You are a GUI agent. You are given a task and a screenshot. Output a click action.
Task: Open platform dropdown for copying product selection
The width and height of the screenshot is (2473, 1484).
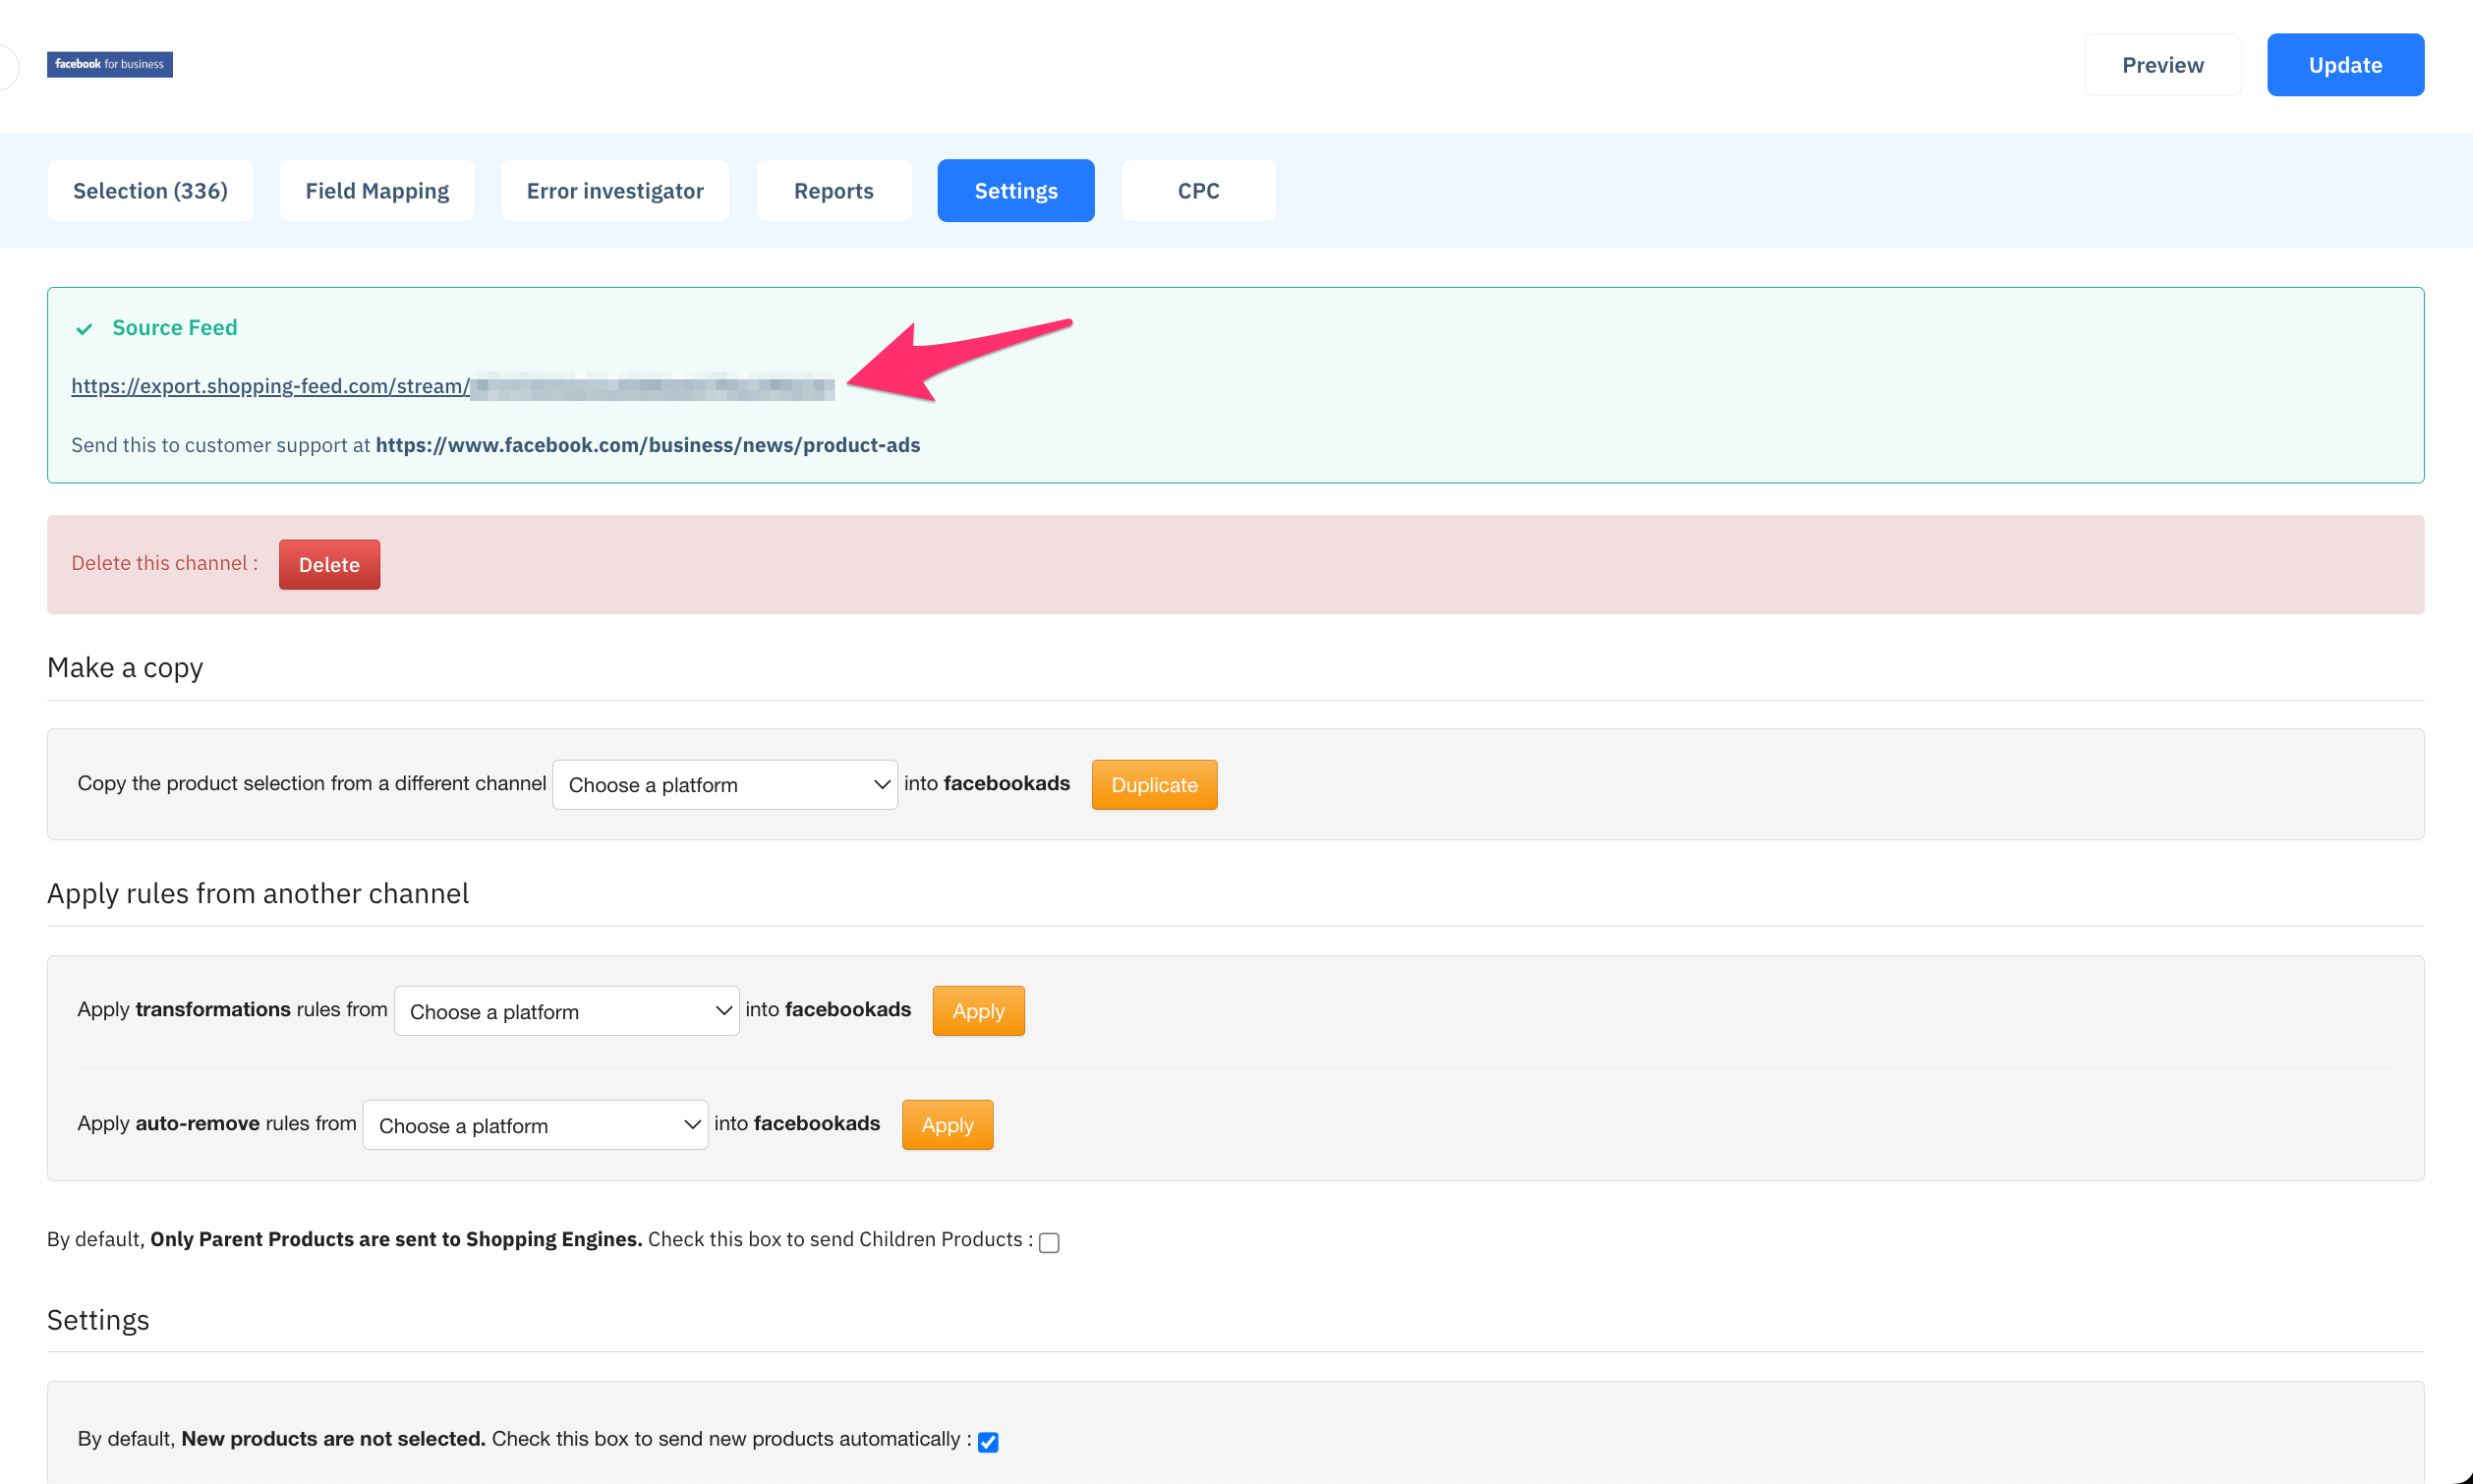point(725,785)
